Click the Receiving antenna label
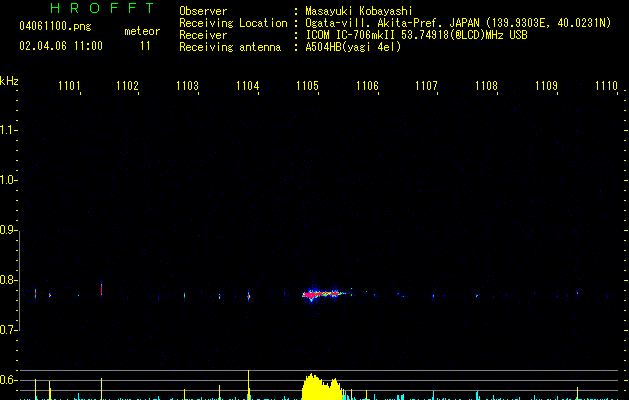 [230, 47]
